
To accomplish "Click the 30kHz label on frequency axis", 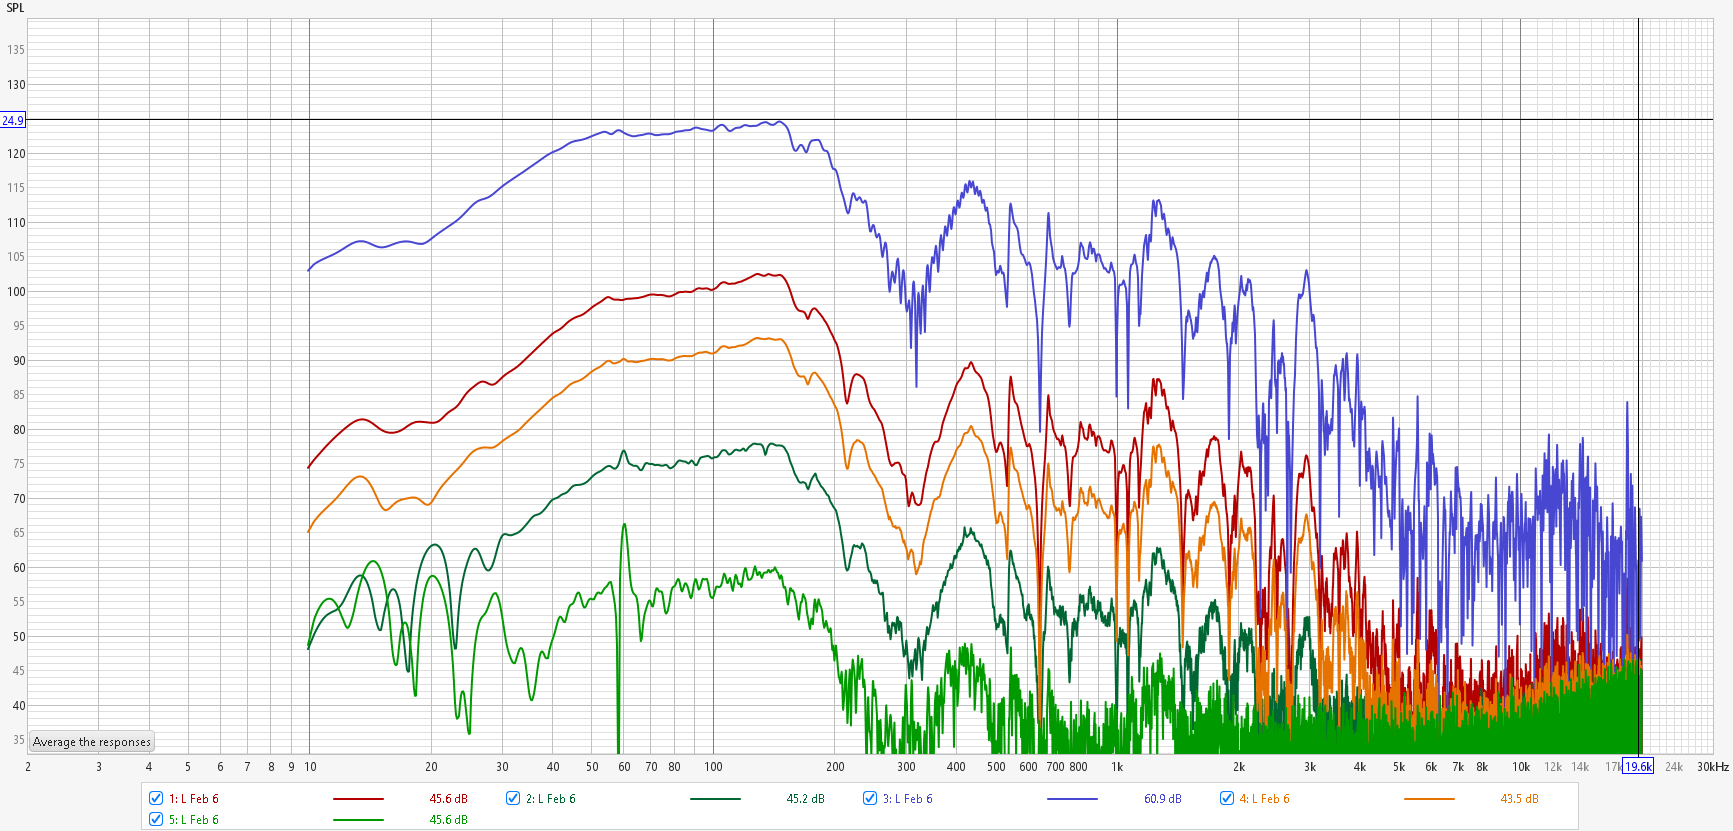I will click(1713, 767).
